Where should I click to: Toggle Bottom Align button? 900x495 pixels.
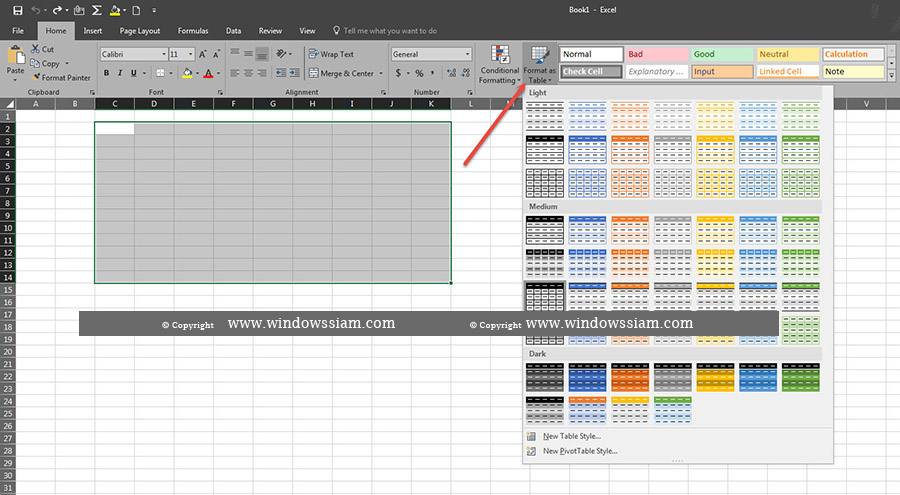(x=262, y=53)
